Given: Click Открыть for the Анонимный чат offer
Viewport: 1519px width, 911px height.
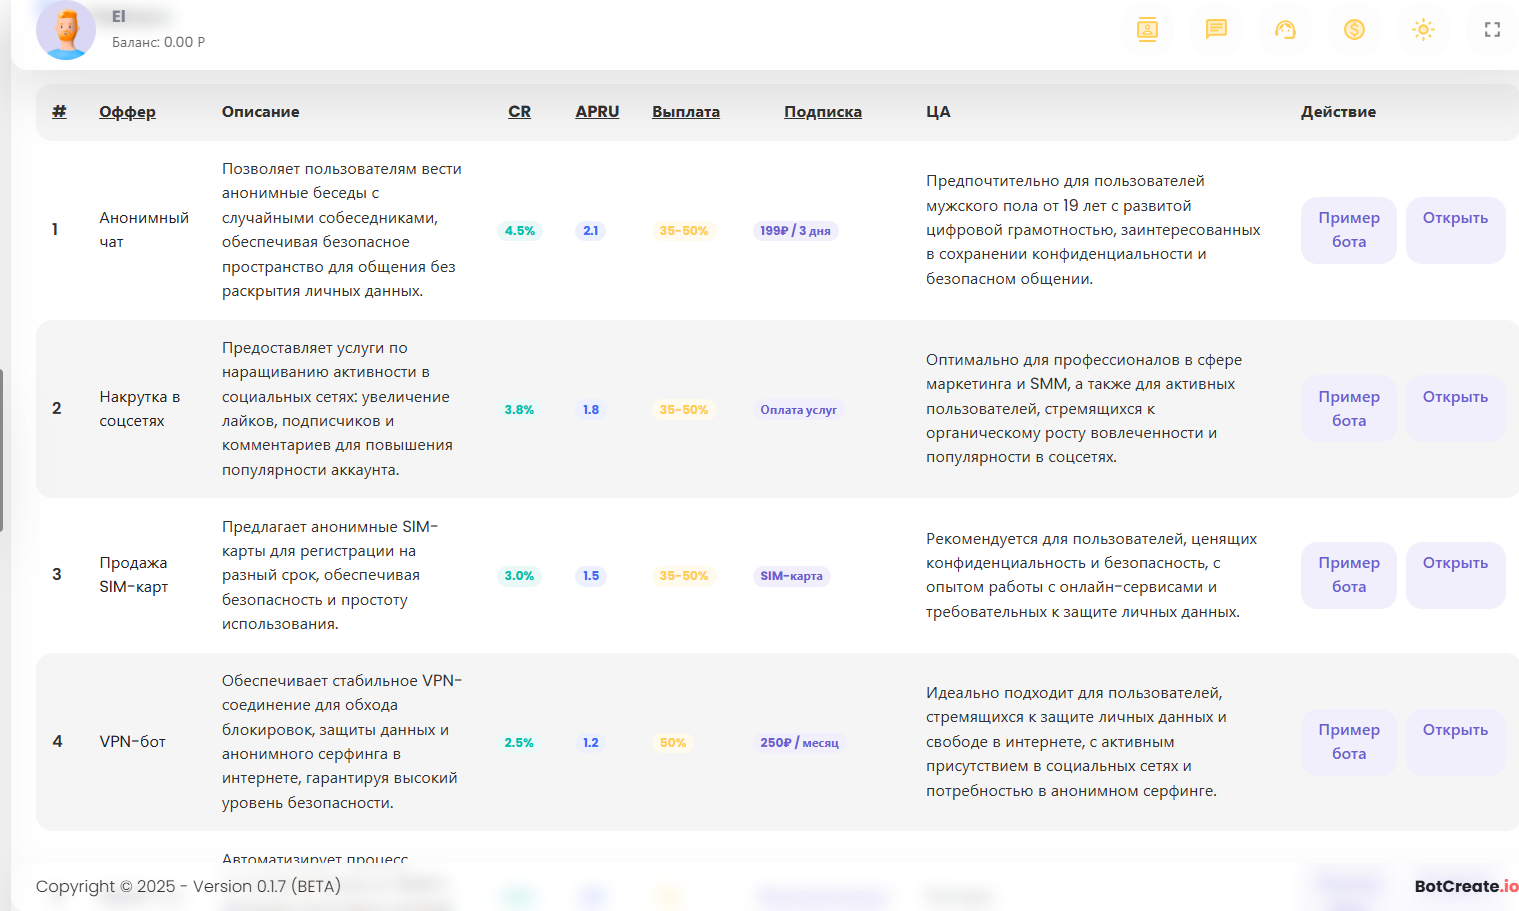Looking at the screenshot, I should click(1455, 230).
